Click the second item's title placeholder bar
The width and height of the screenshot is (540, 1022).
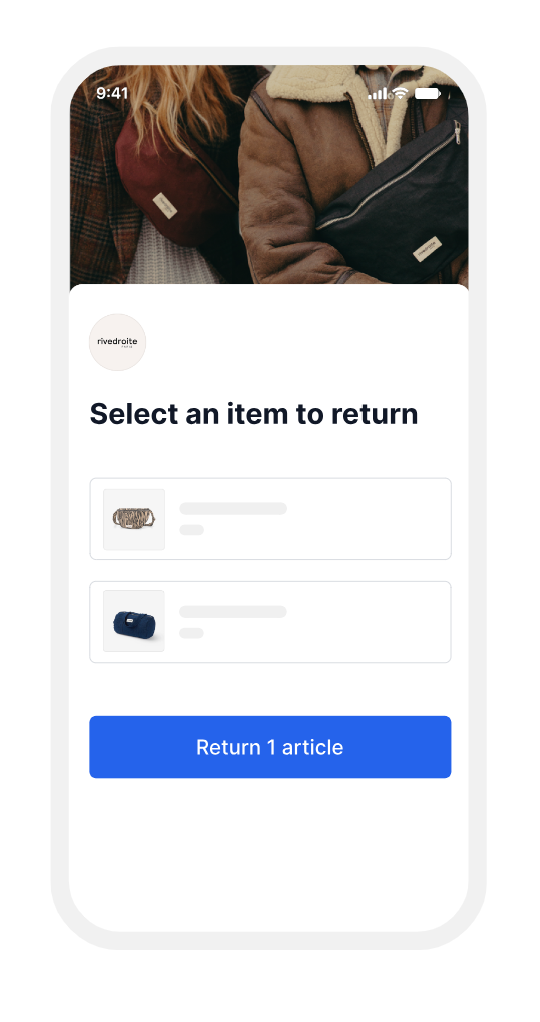point(233,611)
